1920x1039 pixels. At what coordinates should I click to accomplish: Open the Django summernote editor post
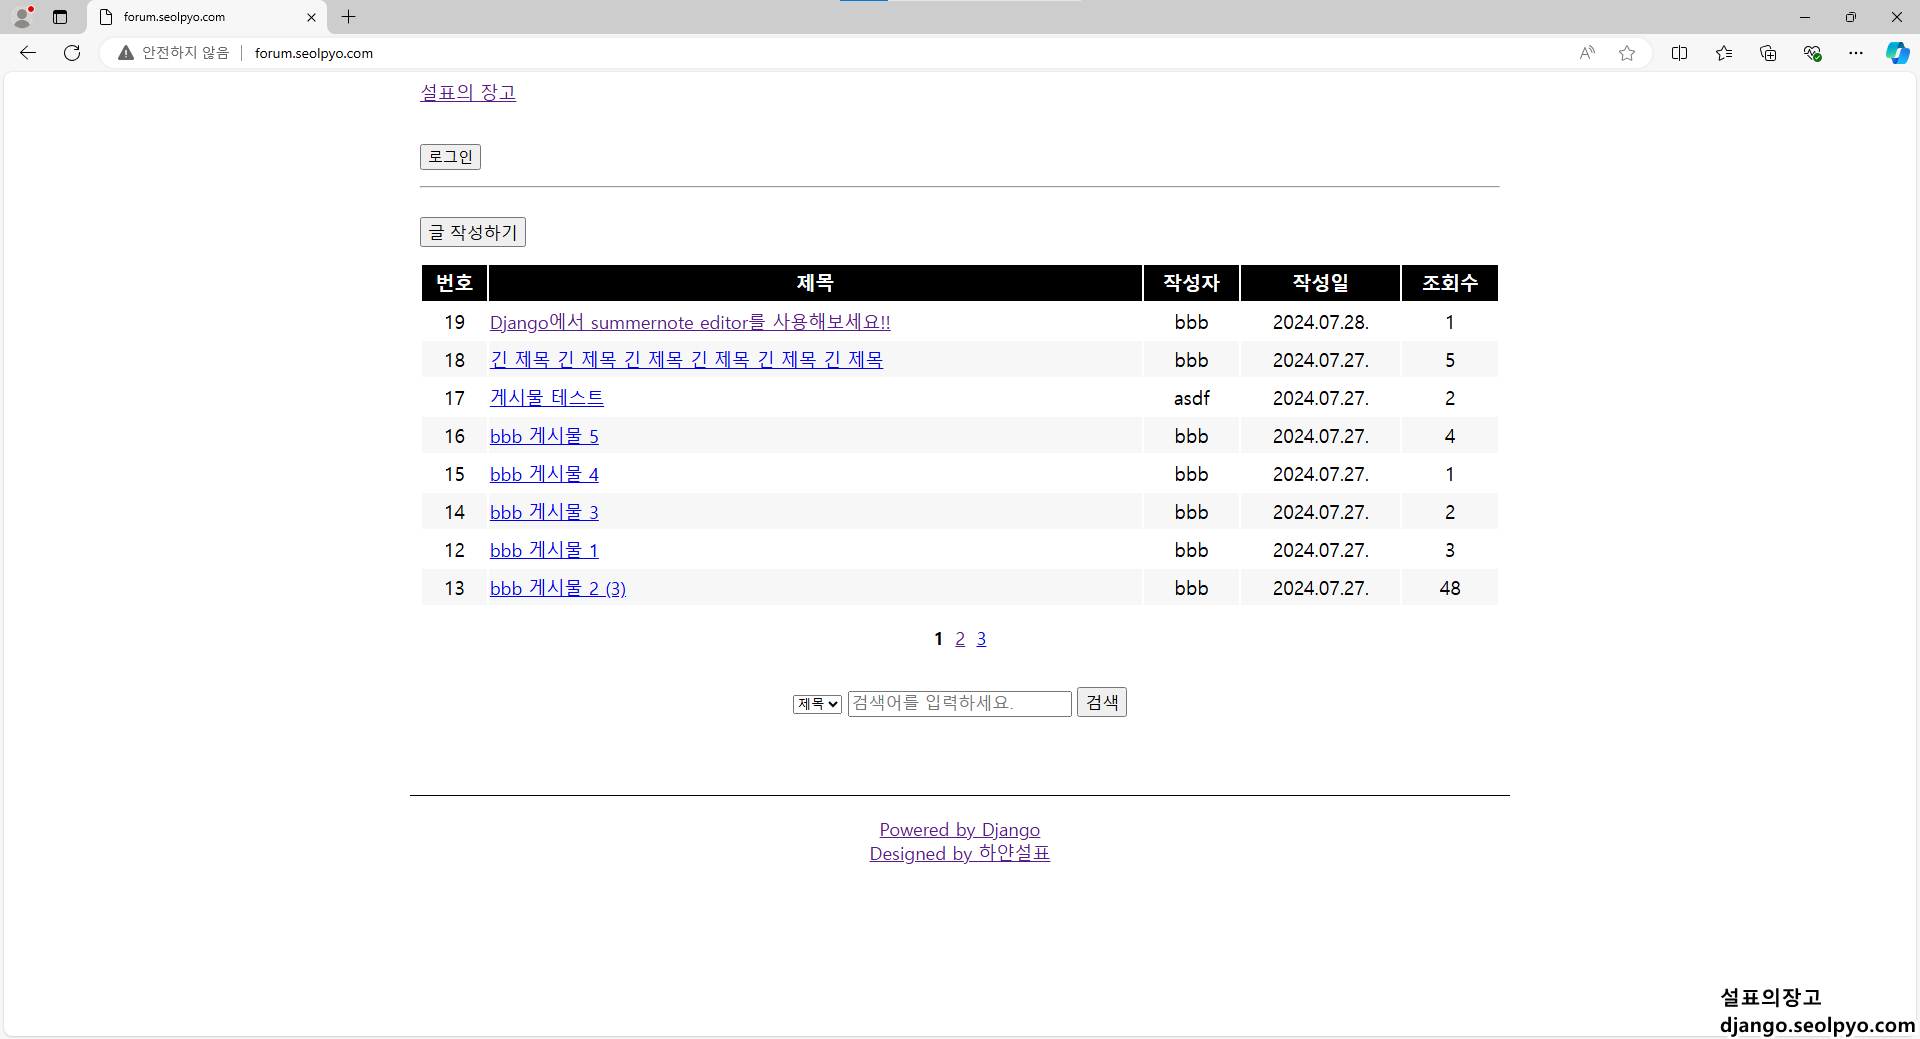pos(690,322)
